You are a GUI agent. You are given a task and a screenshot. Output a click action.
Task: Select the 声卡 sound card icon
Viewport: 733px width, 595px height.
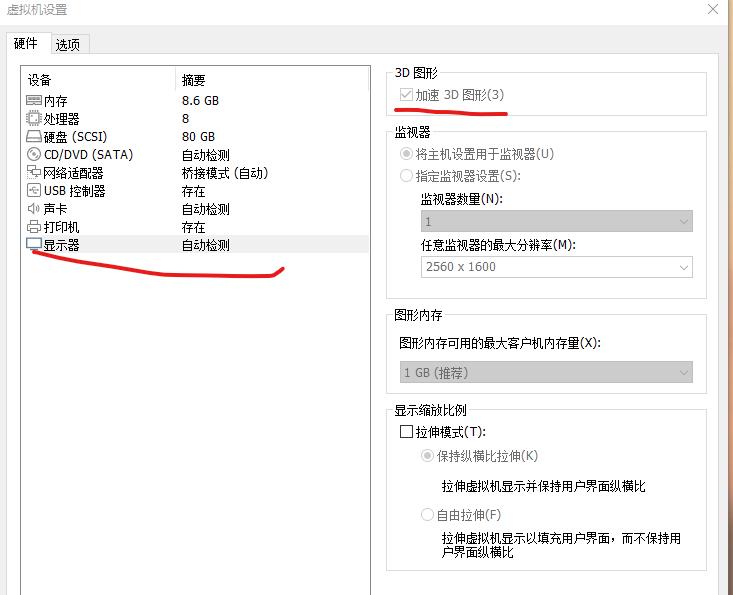point(34,208)
